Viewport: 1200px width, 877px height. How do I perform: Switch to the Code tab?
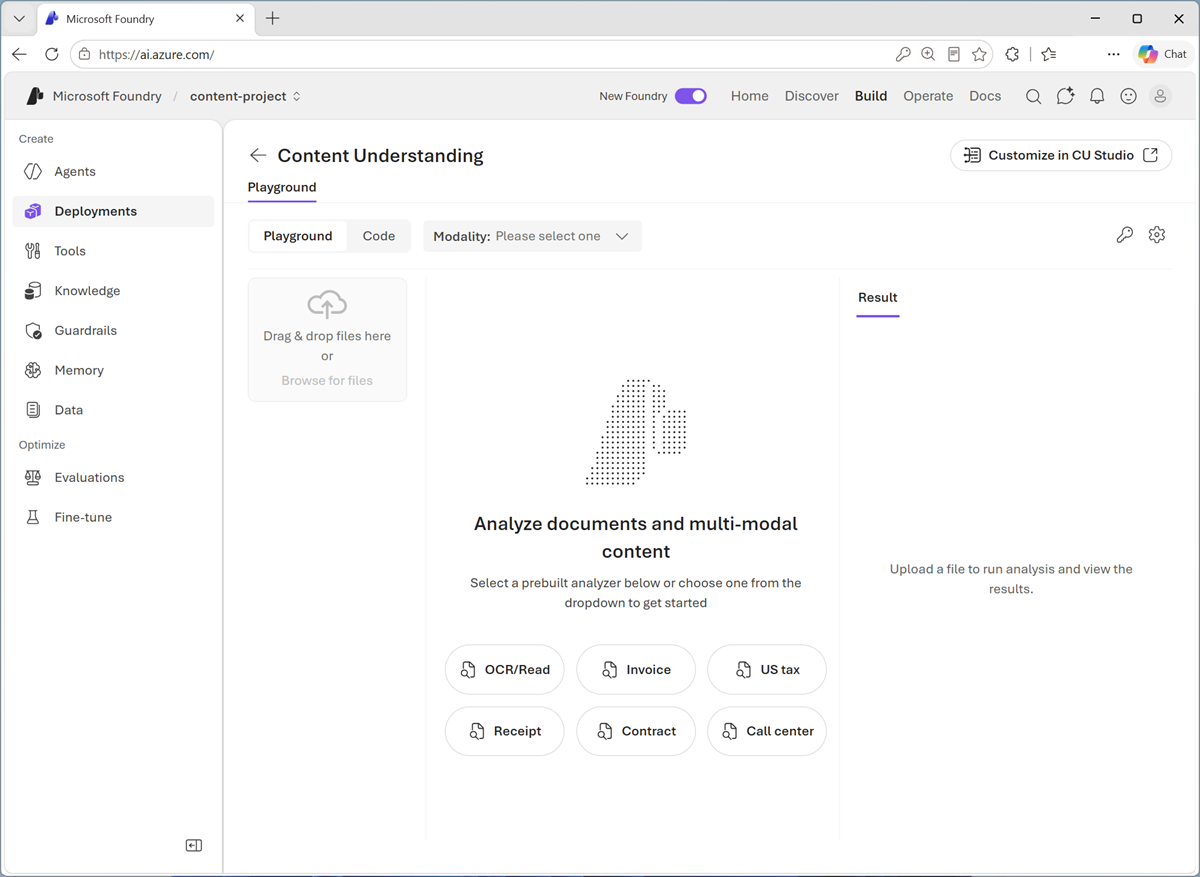click(x=379, y=236)
